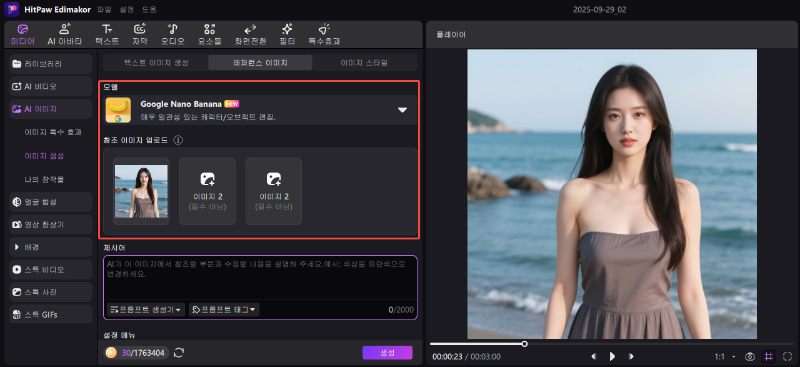Open AI Video (AI 비디오) in the sidebar
Screen dimensions: 800x367
pyautogui.click(x=51, y=86)
